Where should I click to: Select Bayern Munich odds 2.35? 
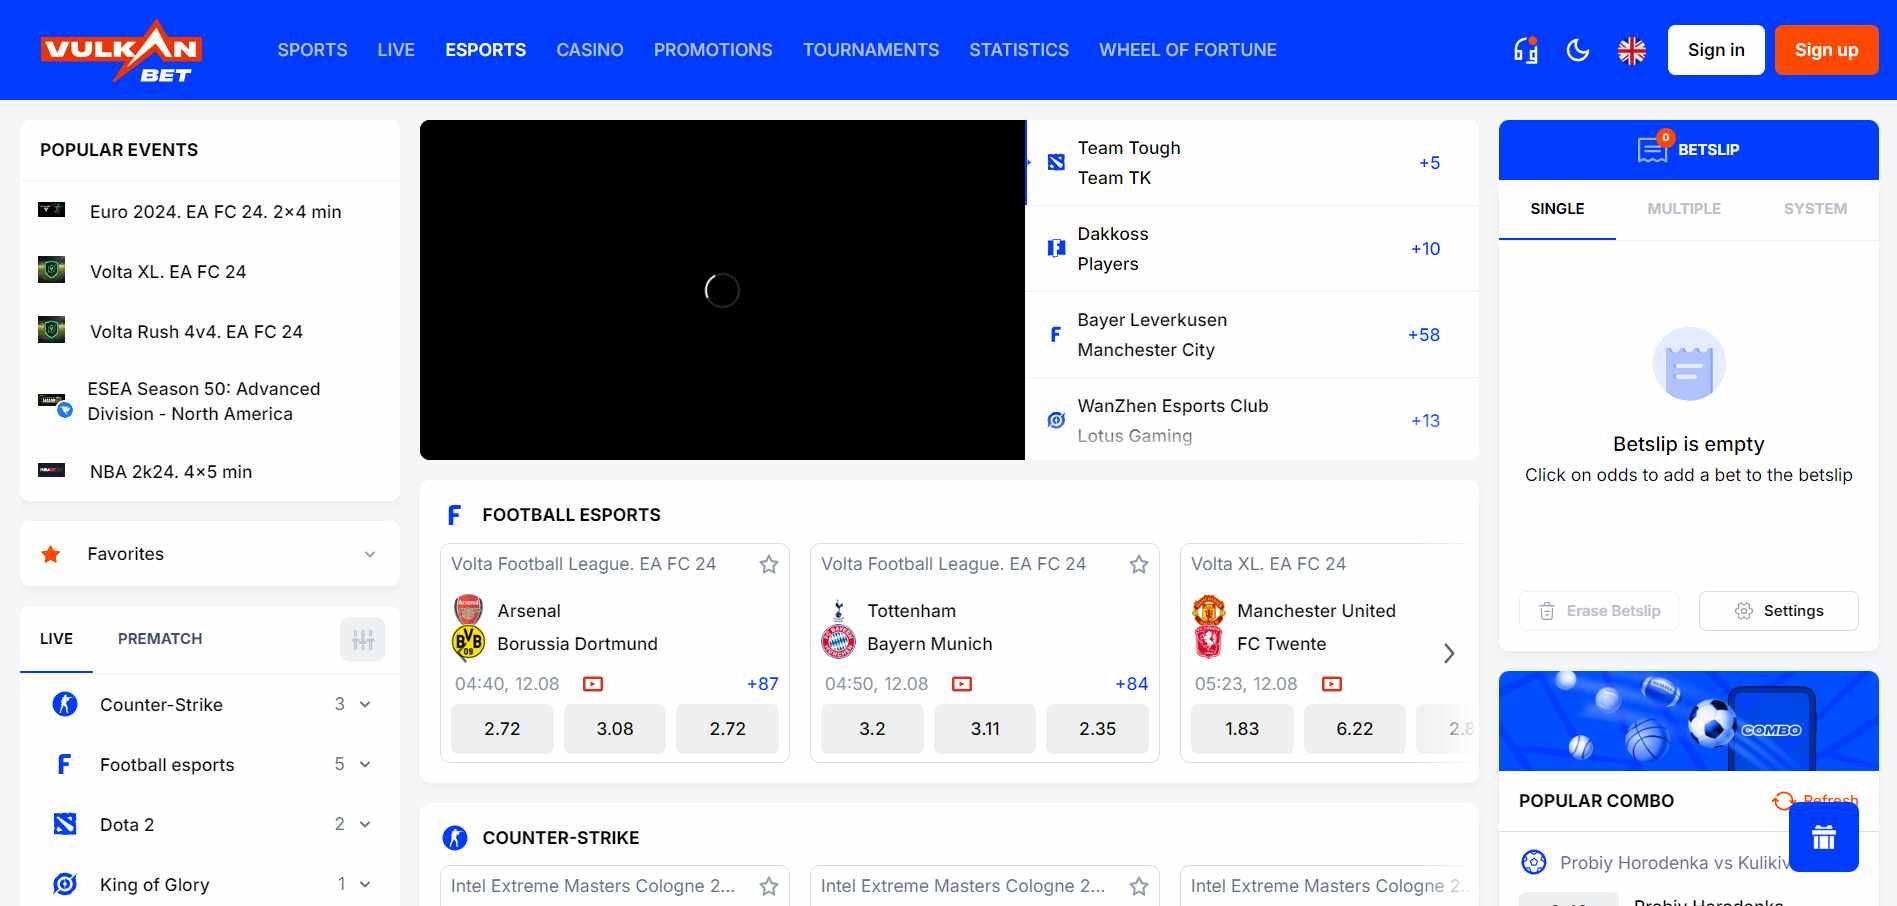coord(1097,729)
